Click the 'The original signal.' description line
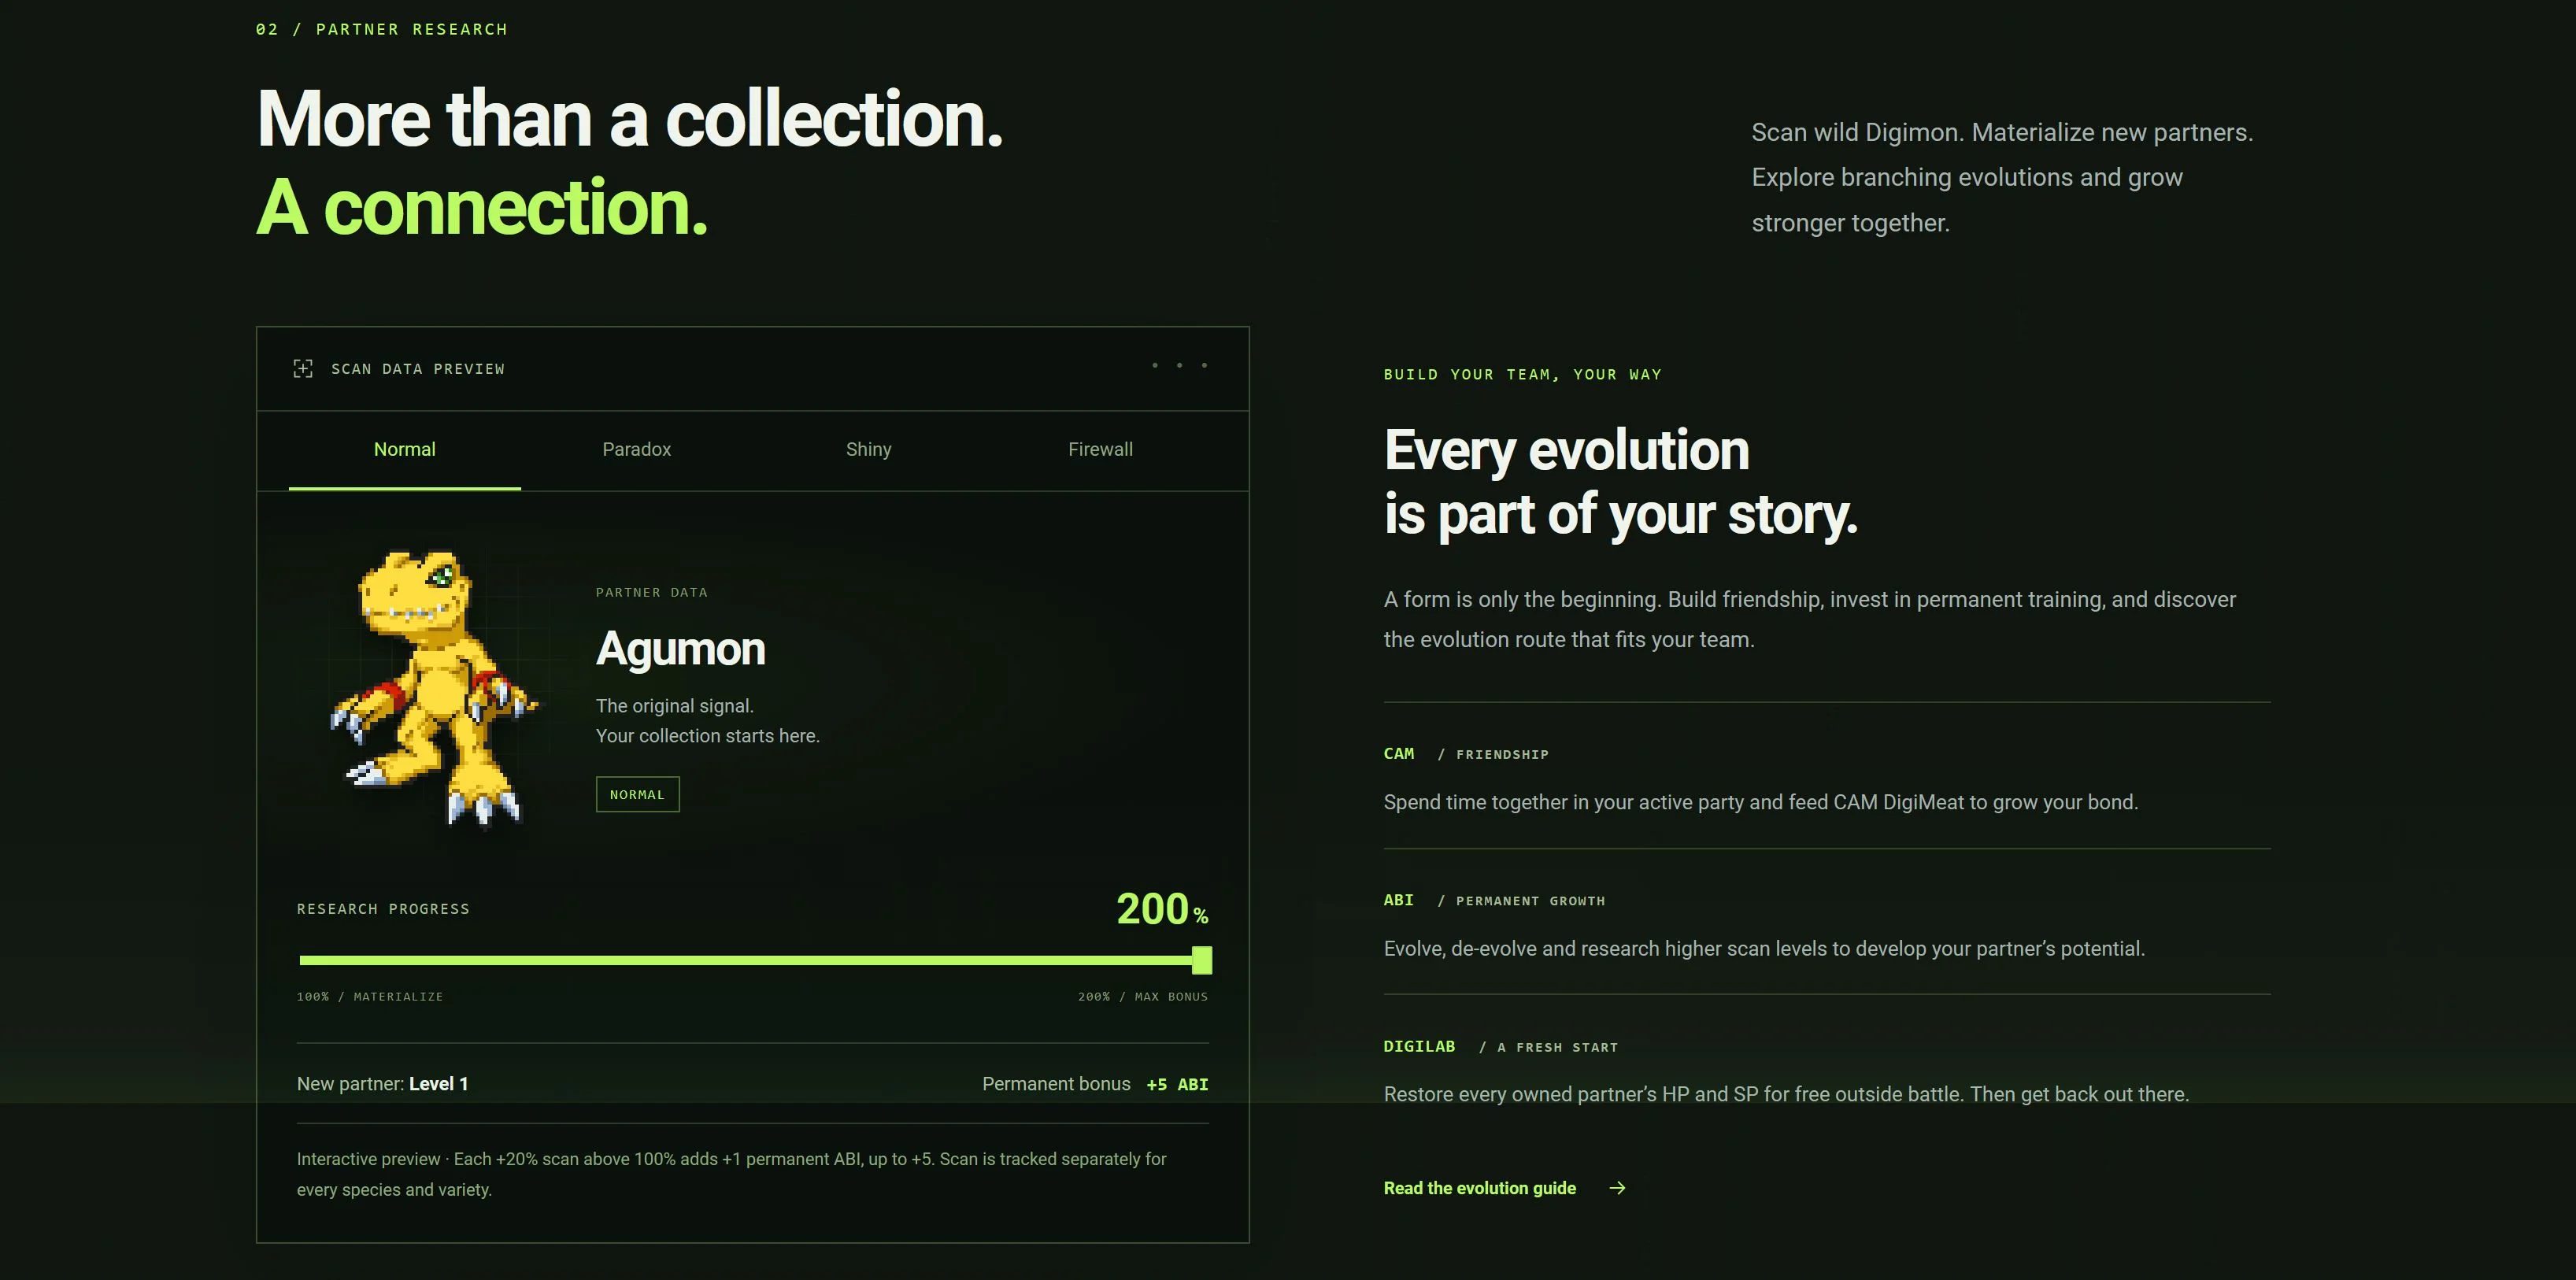Screen dimensions: 2576x1280 (x=675, y=706)
